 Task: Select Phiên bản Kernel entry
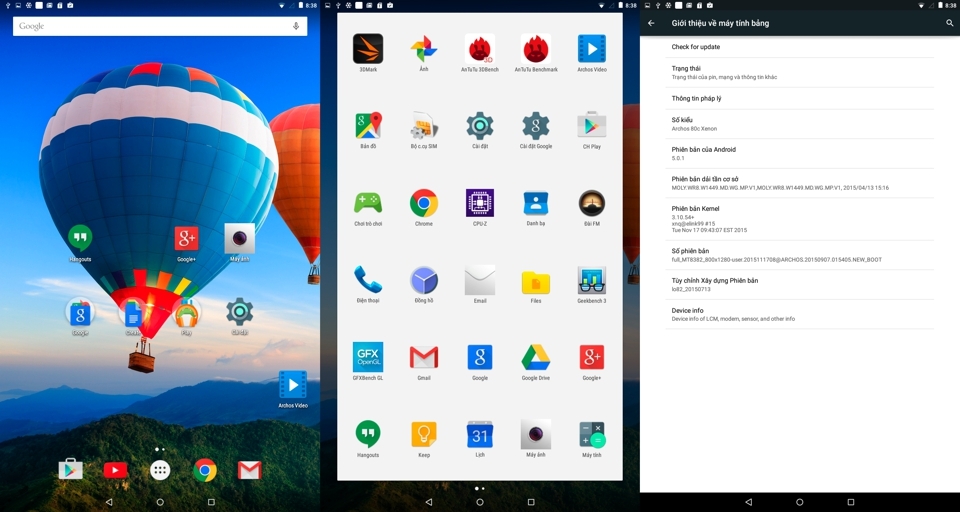(x=800, y=219)
